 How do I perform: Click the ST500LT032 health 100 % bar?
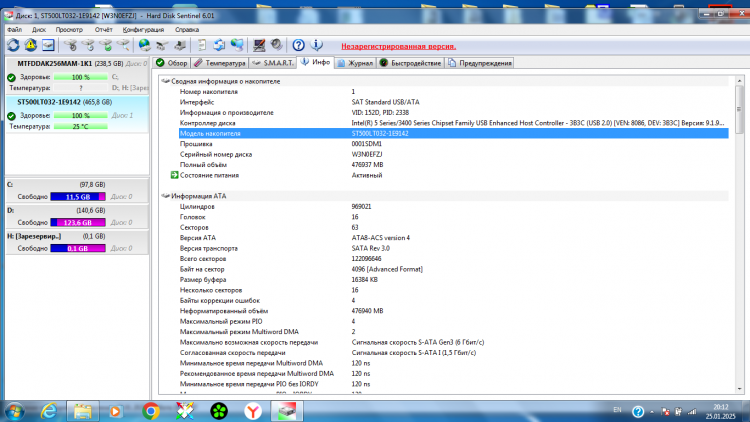tap(80, 115)
